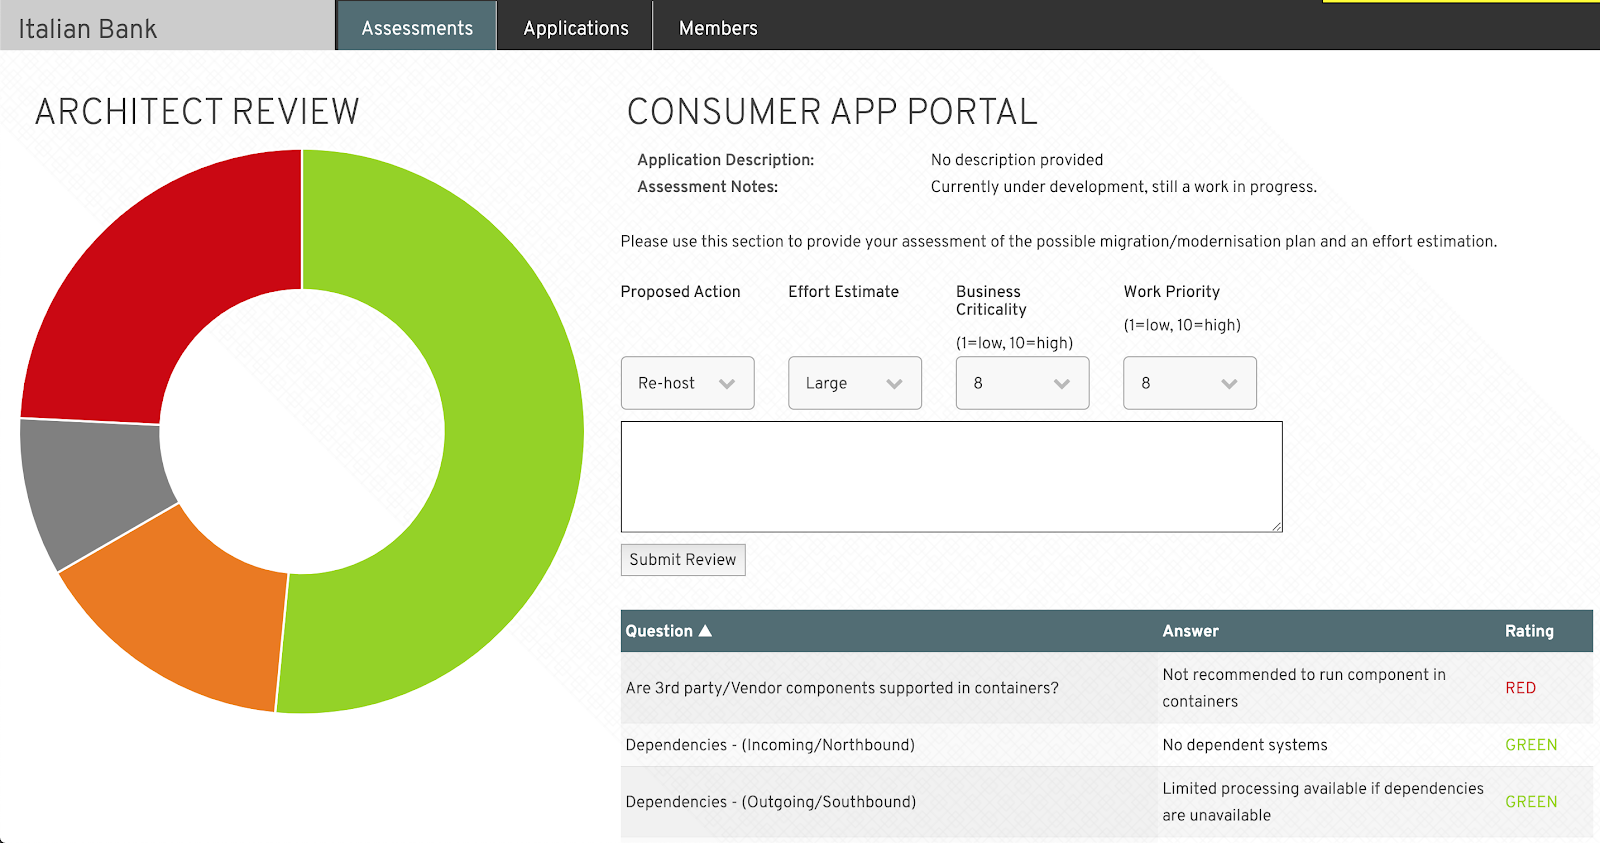Click the 'Currently under development' assessment note

point(1124,187)
